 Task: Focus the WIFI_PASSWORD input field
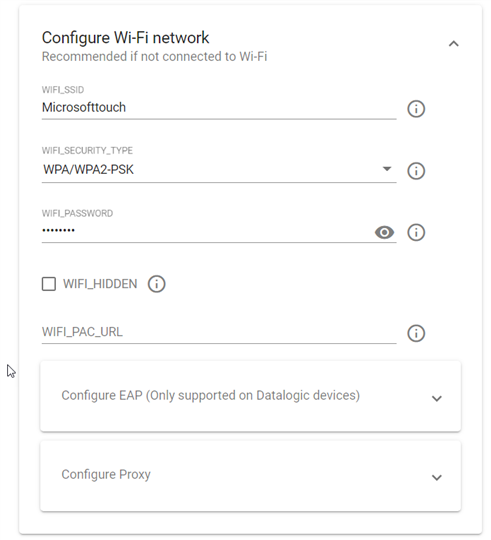tap(207, 231)
